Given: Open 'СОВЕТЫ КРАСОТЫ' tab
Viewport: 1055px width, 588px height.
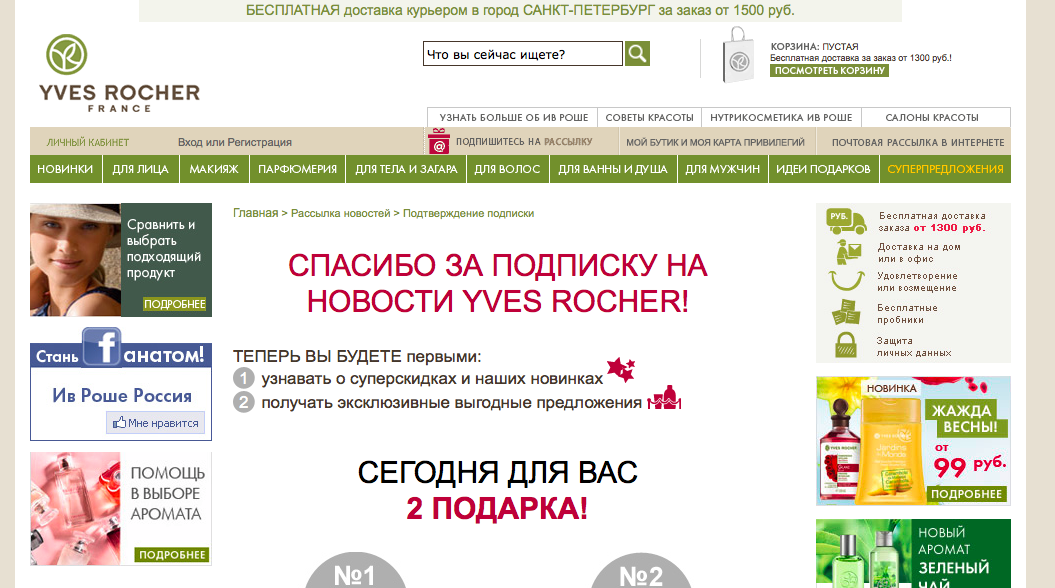Looking at the screenshot, I should (649, 117).
